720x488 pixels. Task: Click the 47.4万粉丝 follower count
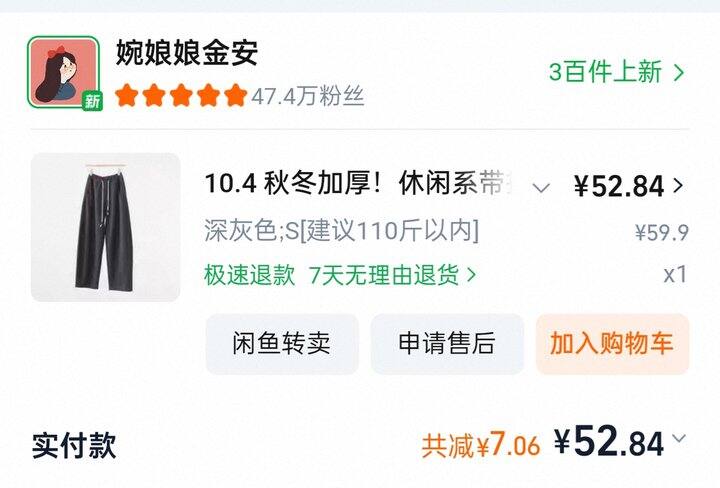[x=308, y=96]
